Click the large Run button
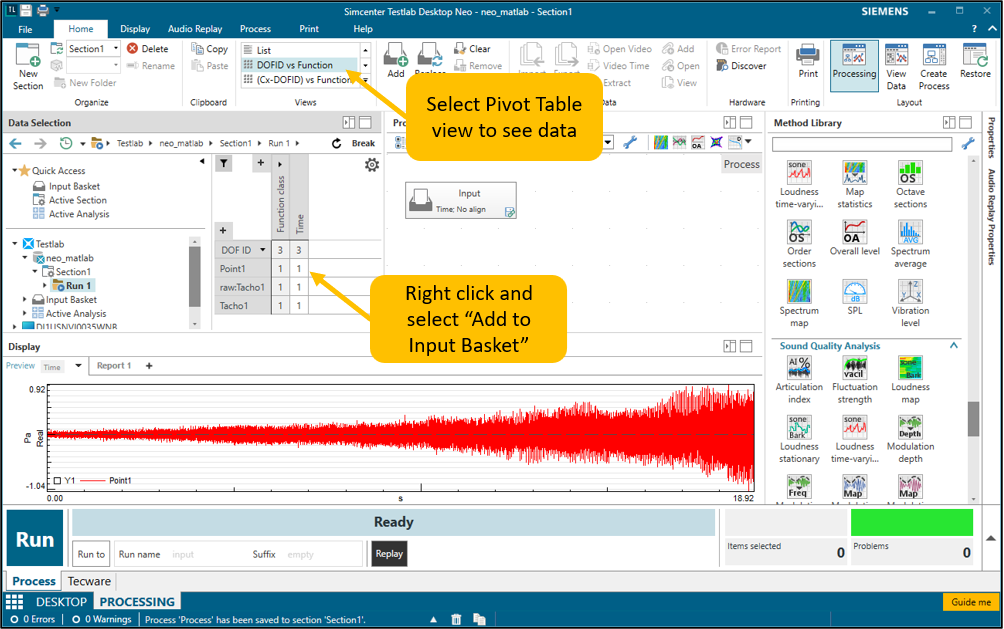Image resolution: width=1004 pixels, height=629 pixels. [x=35, y=539]
